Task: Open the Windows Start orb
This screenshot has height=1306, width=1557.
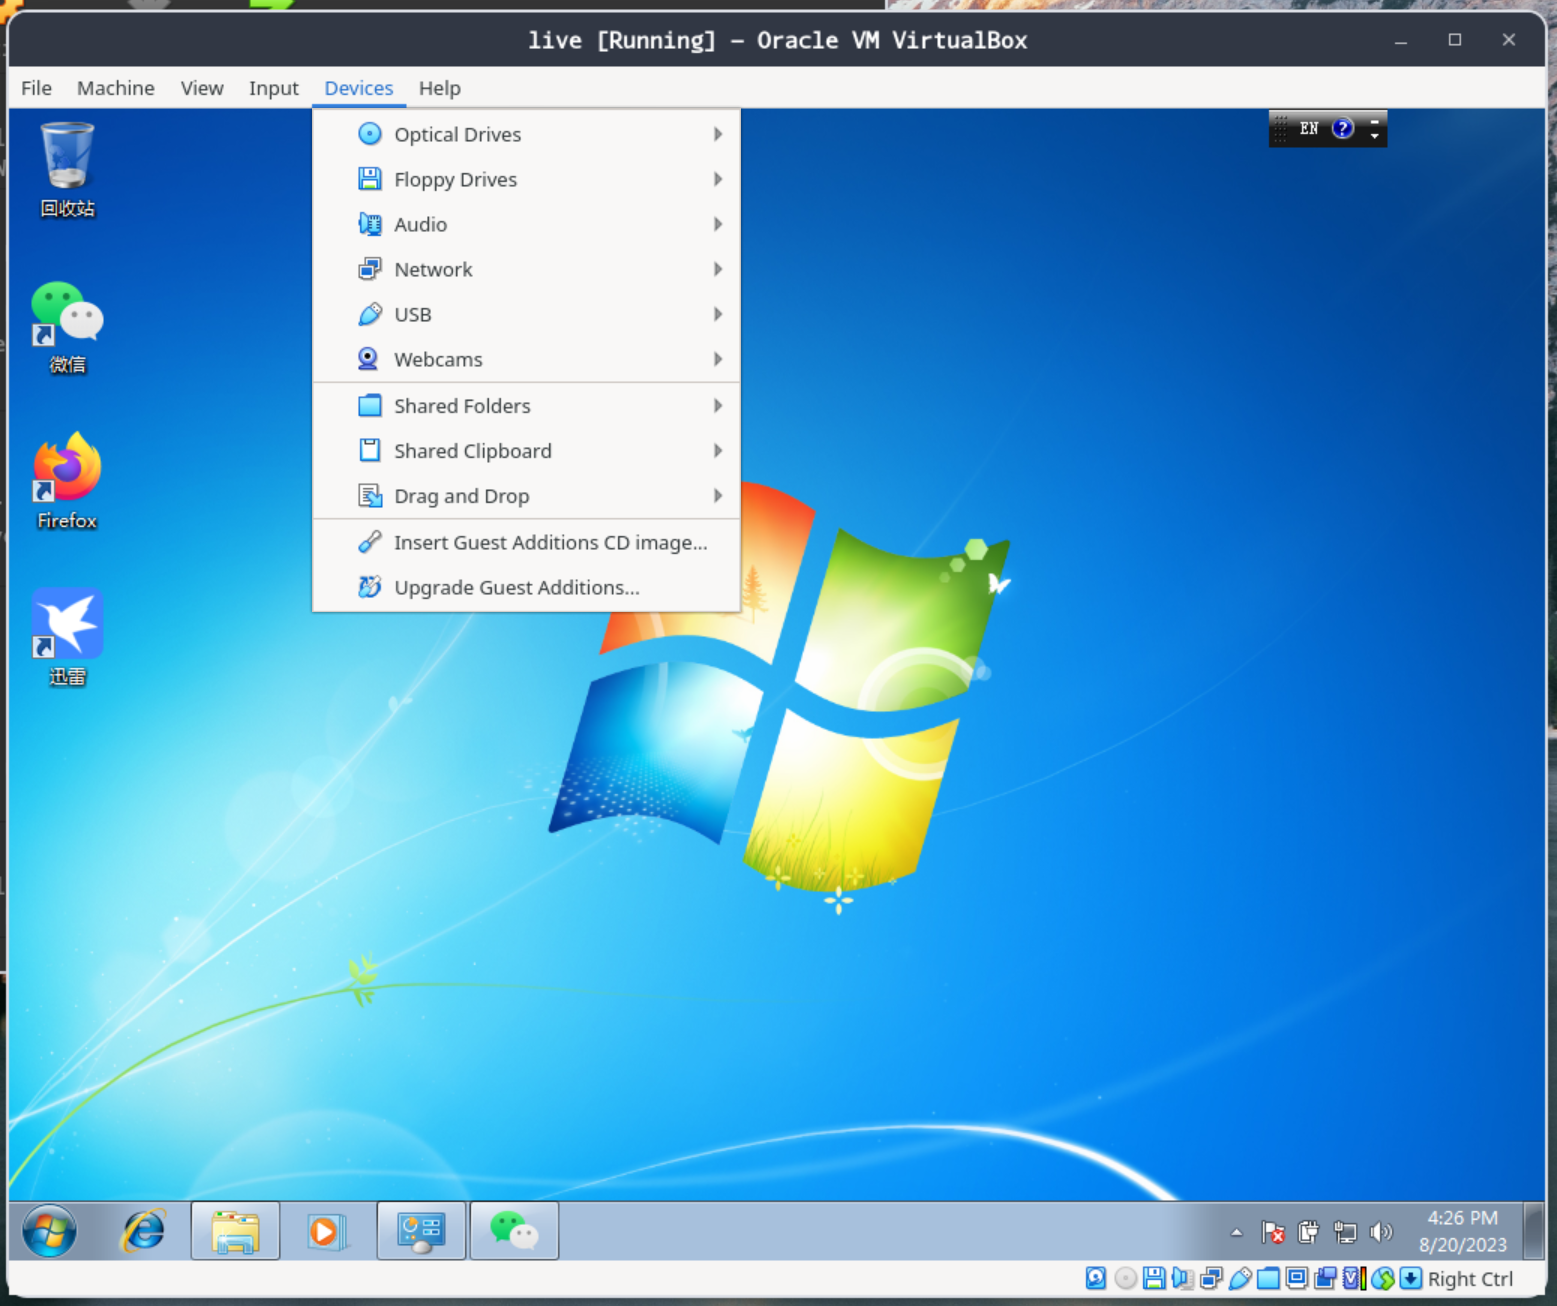Action: (x=49, y=1230)
